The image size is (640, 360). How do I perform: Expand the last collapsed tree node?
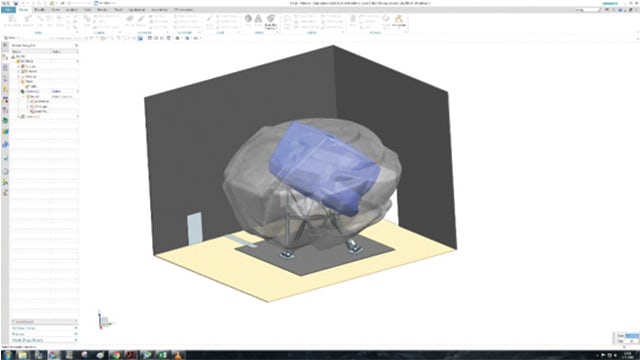coord(19,116)
